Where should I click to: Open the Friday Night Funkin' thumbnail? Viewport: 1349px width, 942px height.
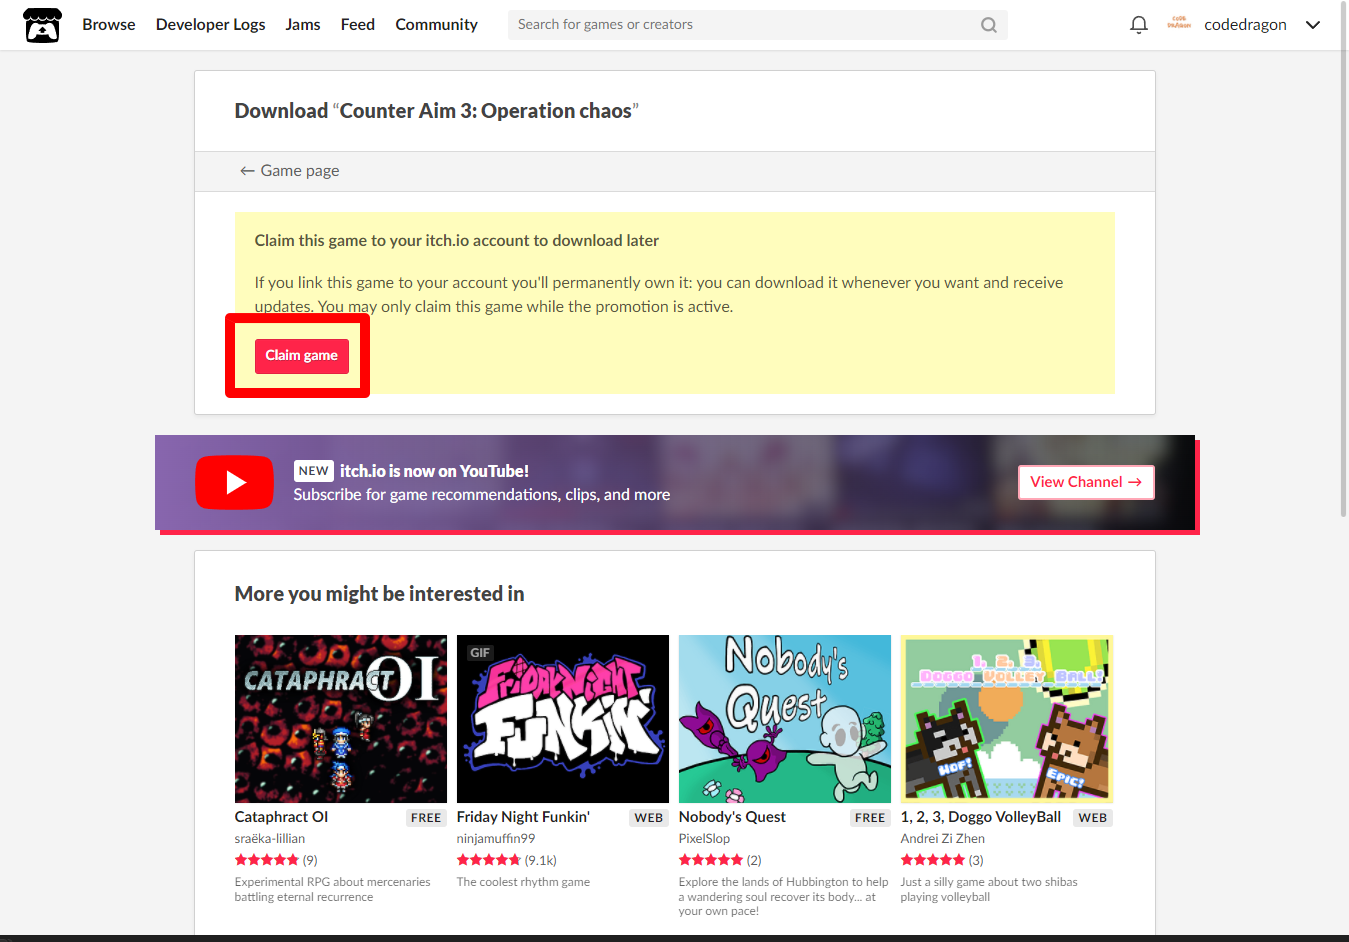click(x=563, y=719)
